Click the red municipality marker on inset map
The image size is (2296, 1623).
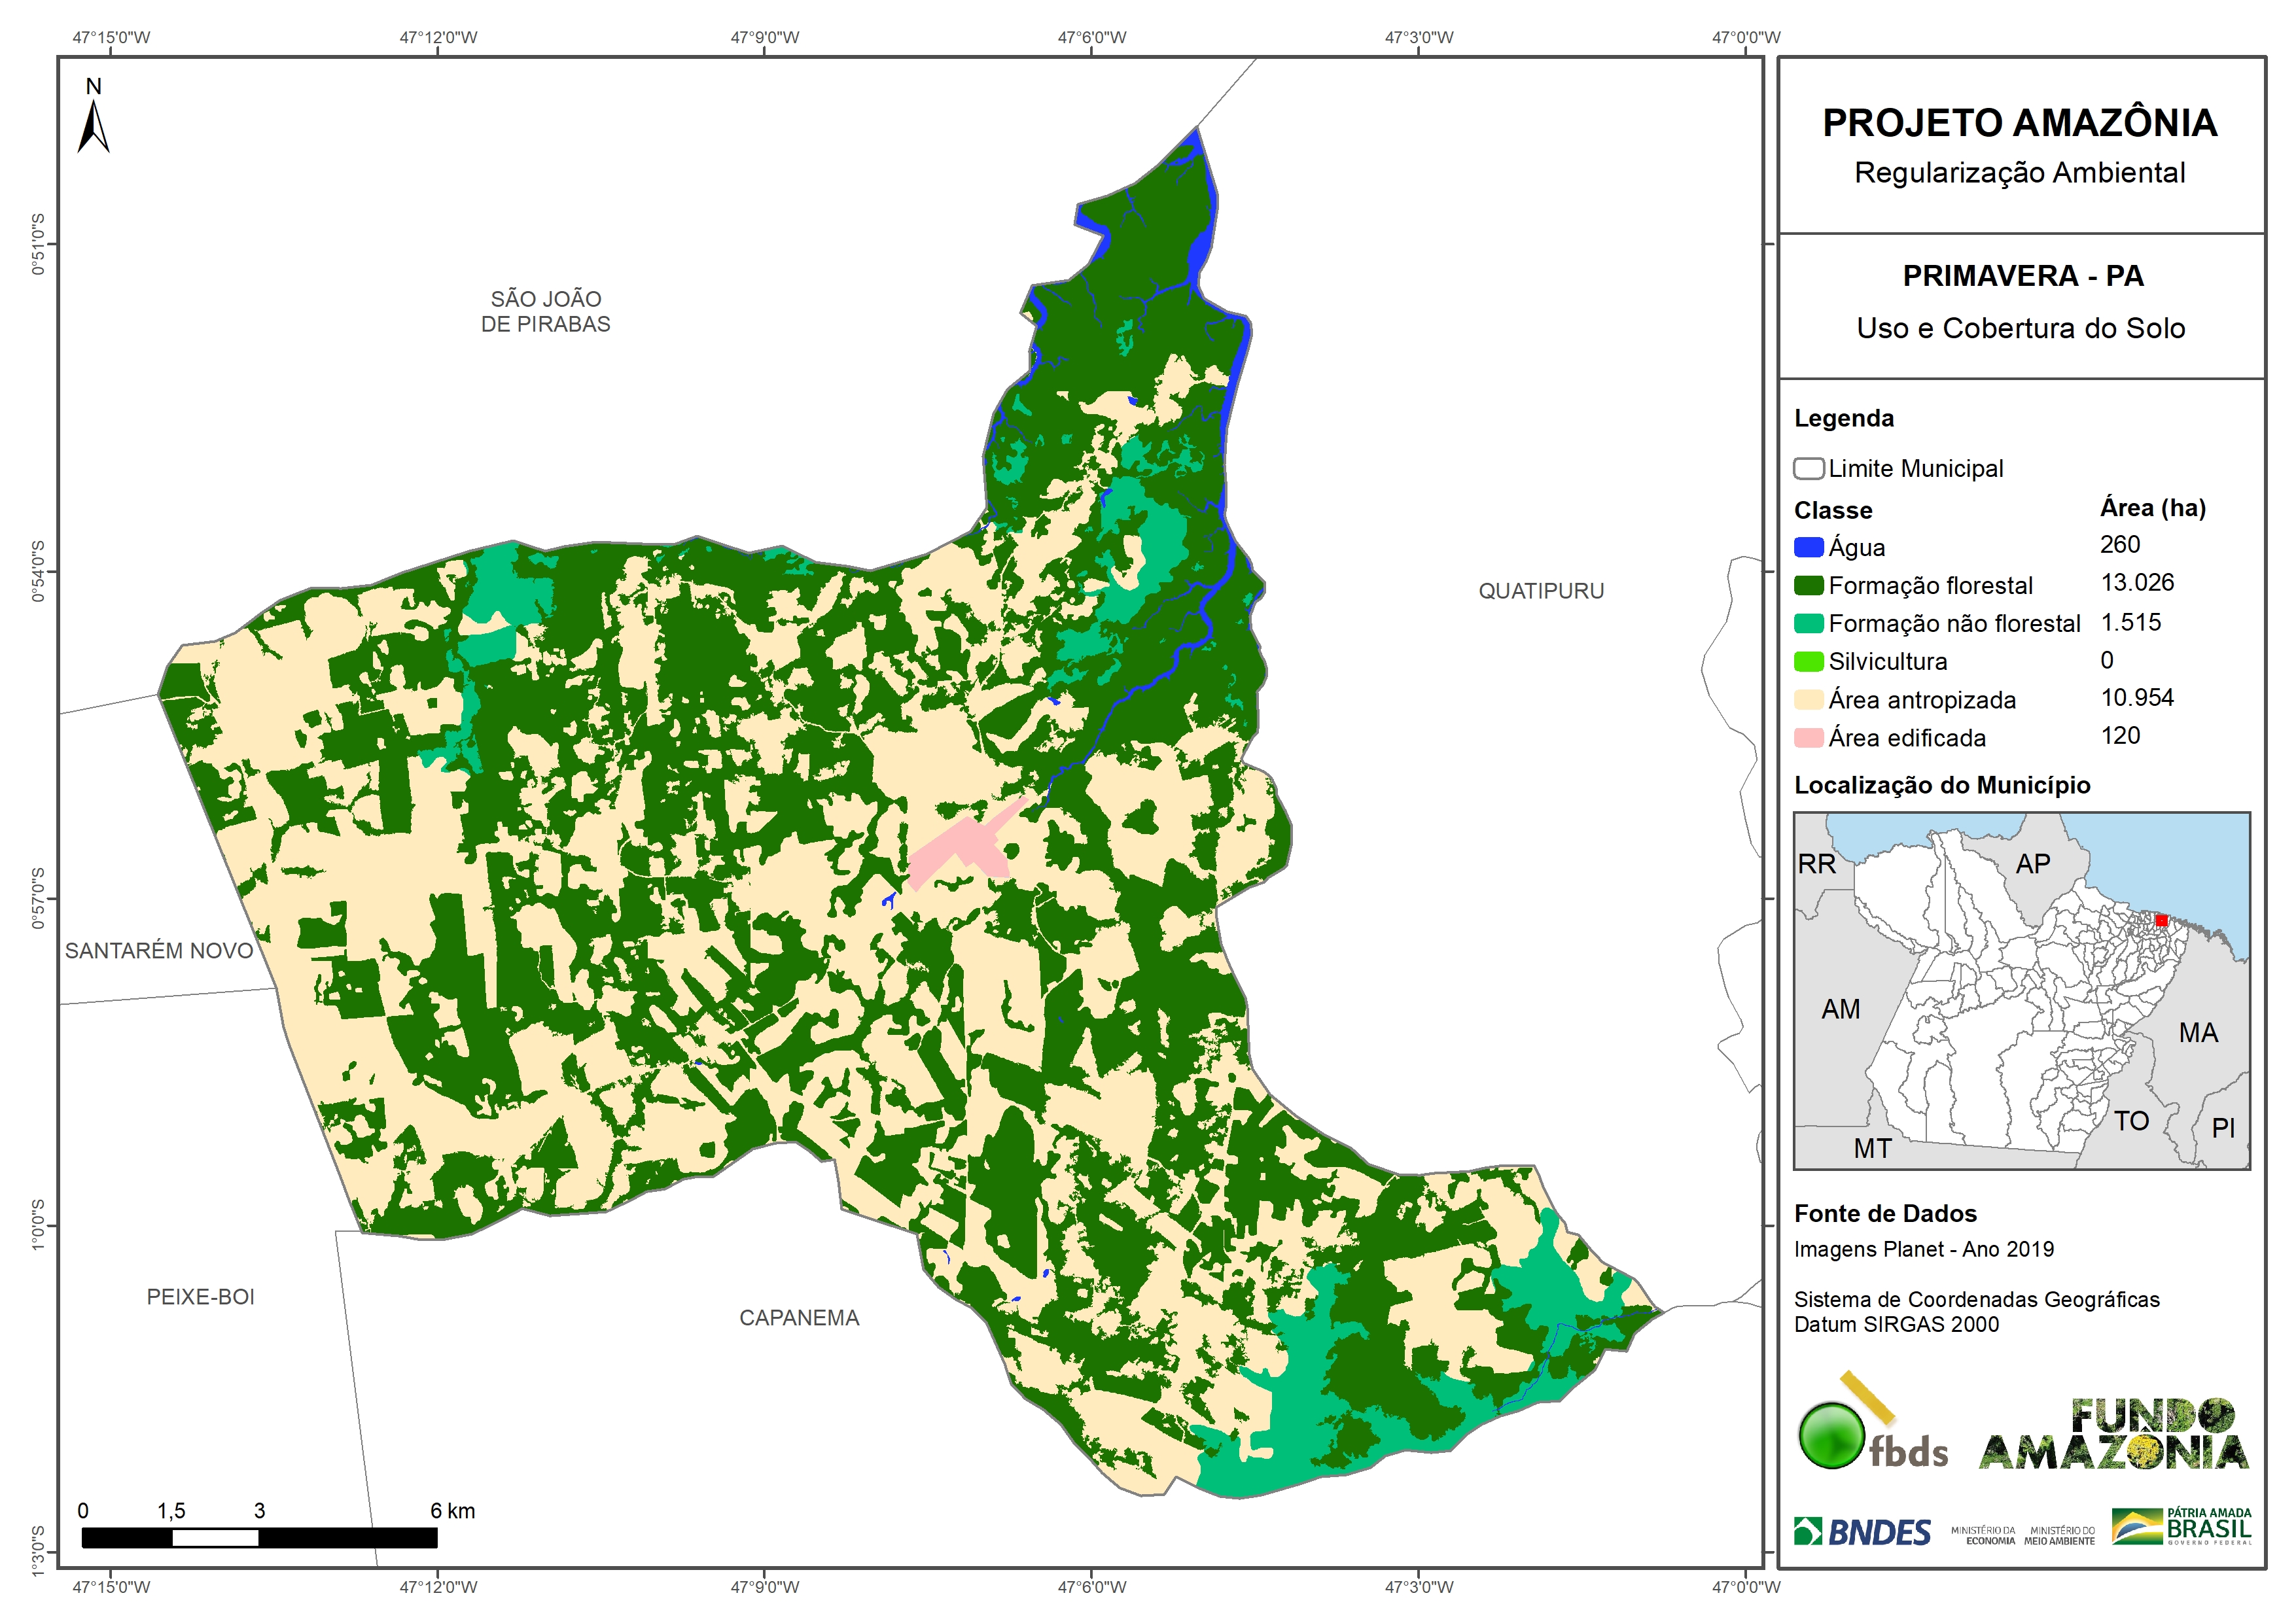pos(2161,920)
